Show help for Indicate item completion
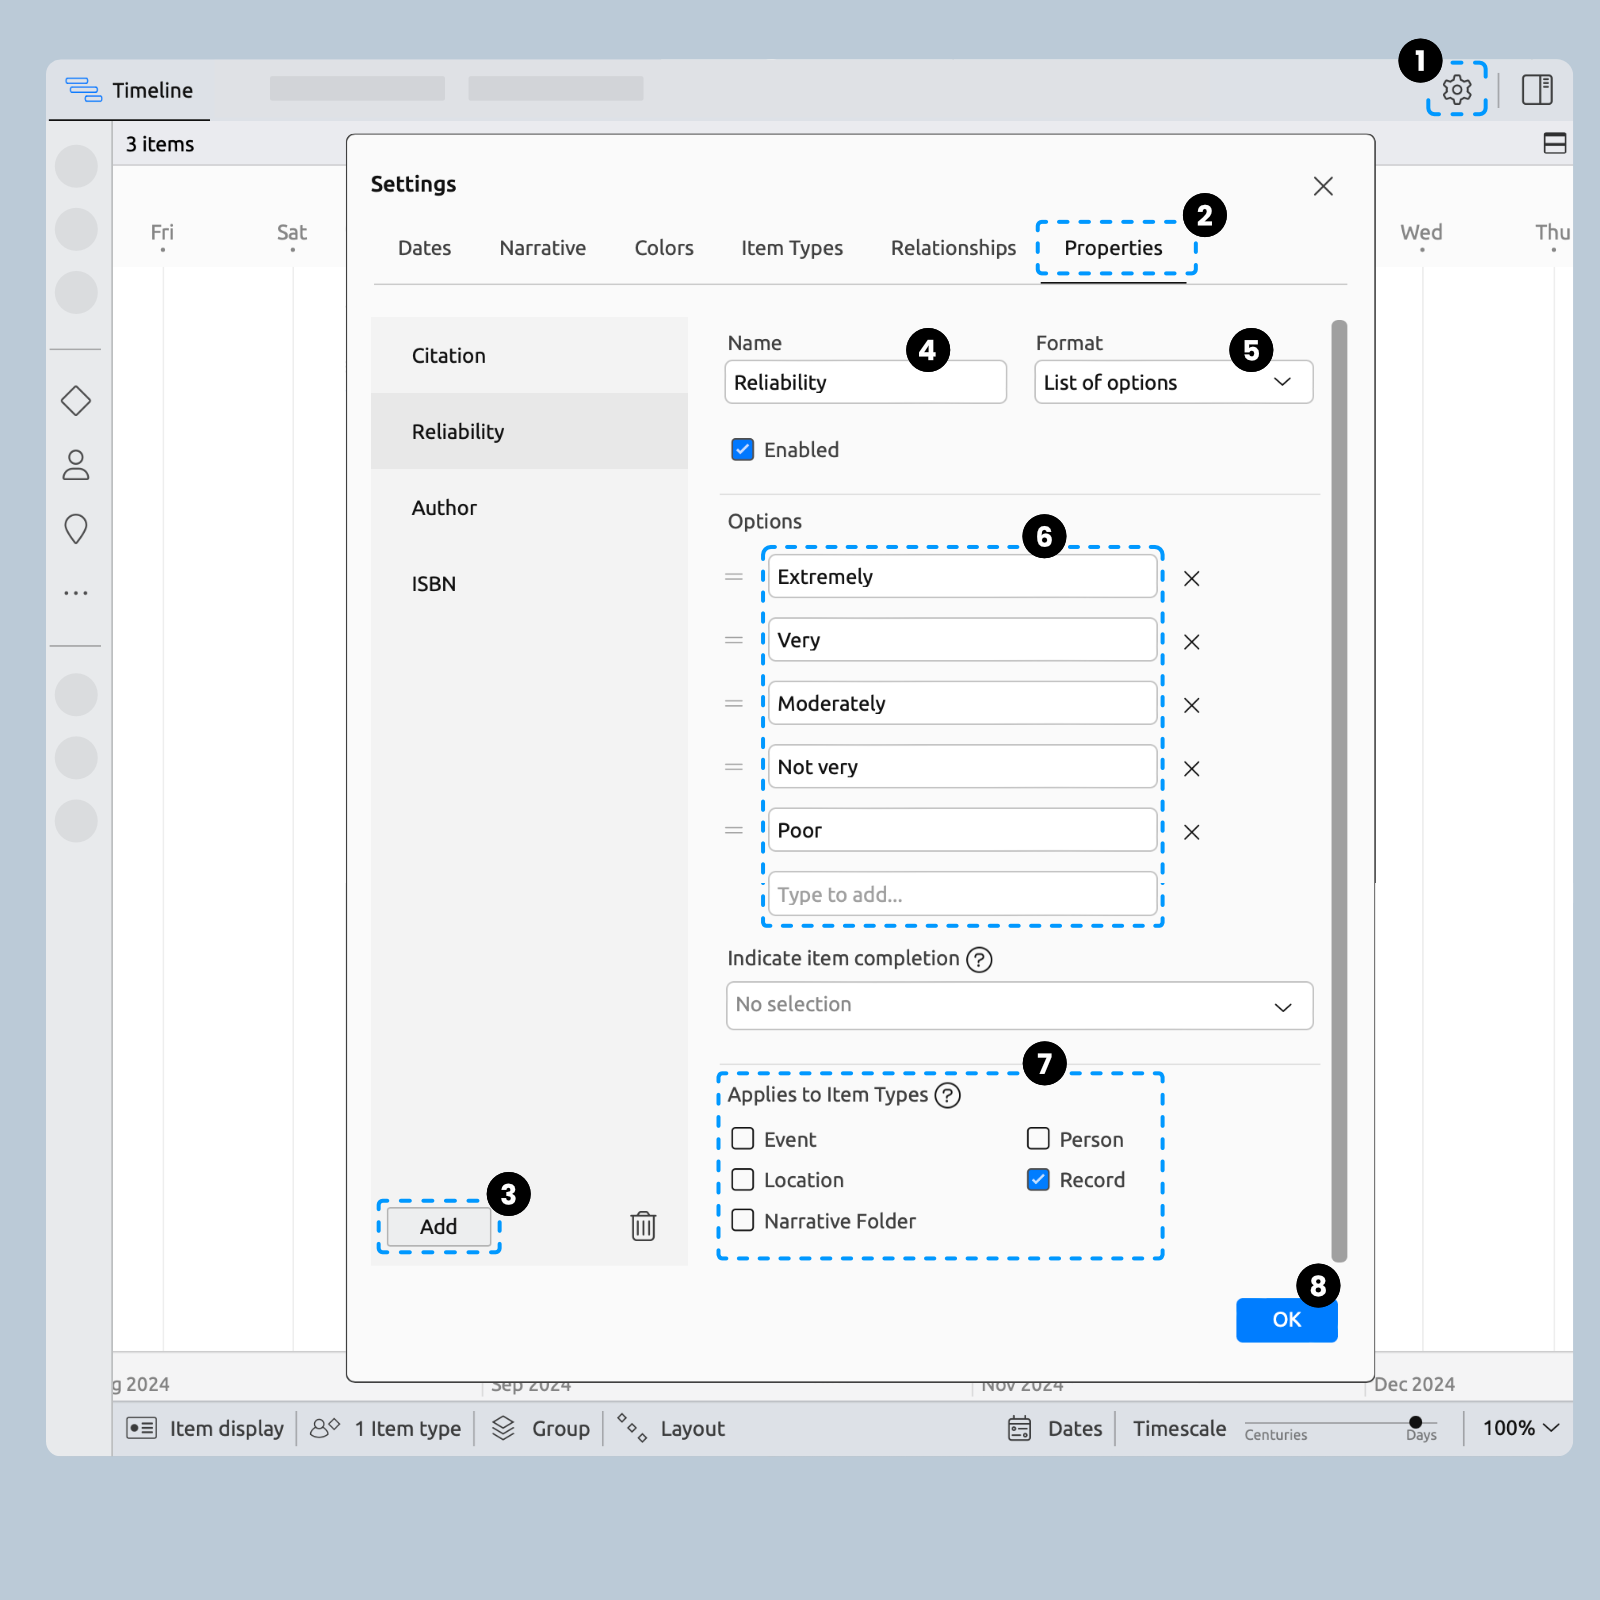 (x=979, y=960)
